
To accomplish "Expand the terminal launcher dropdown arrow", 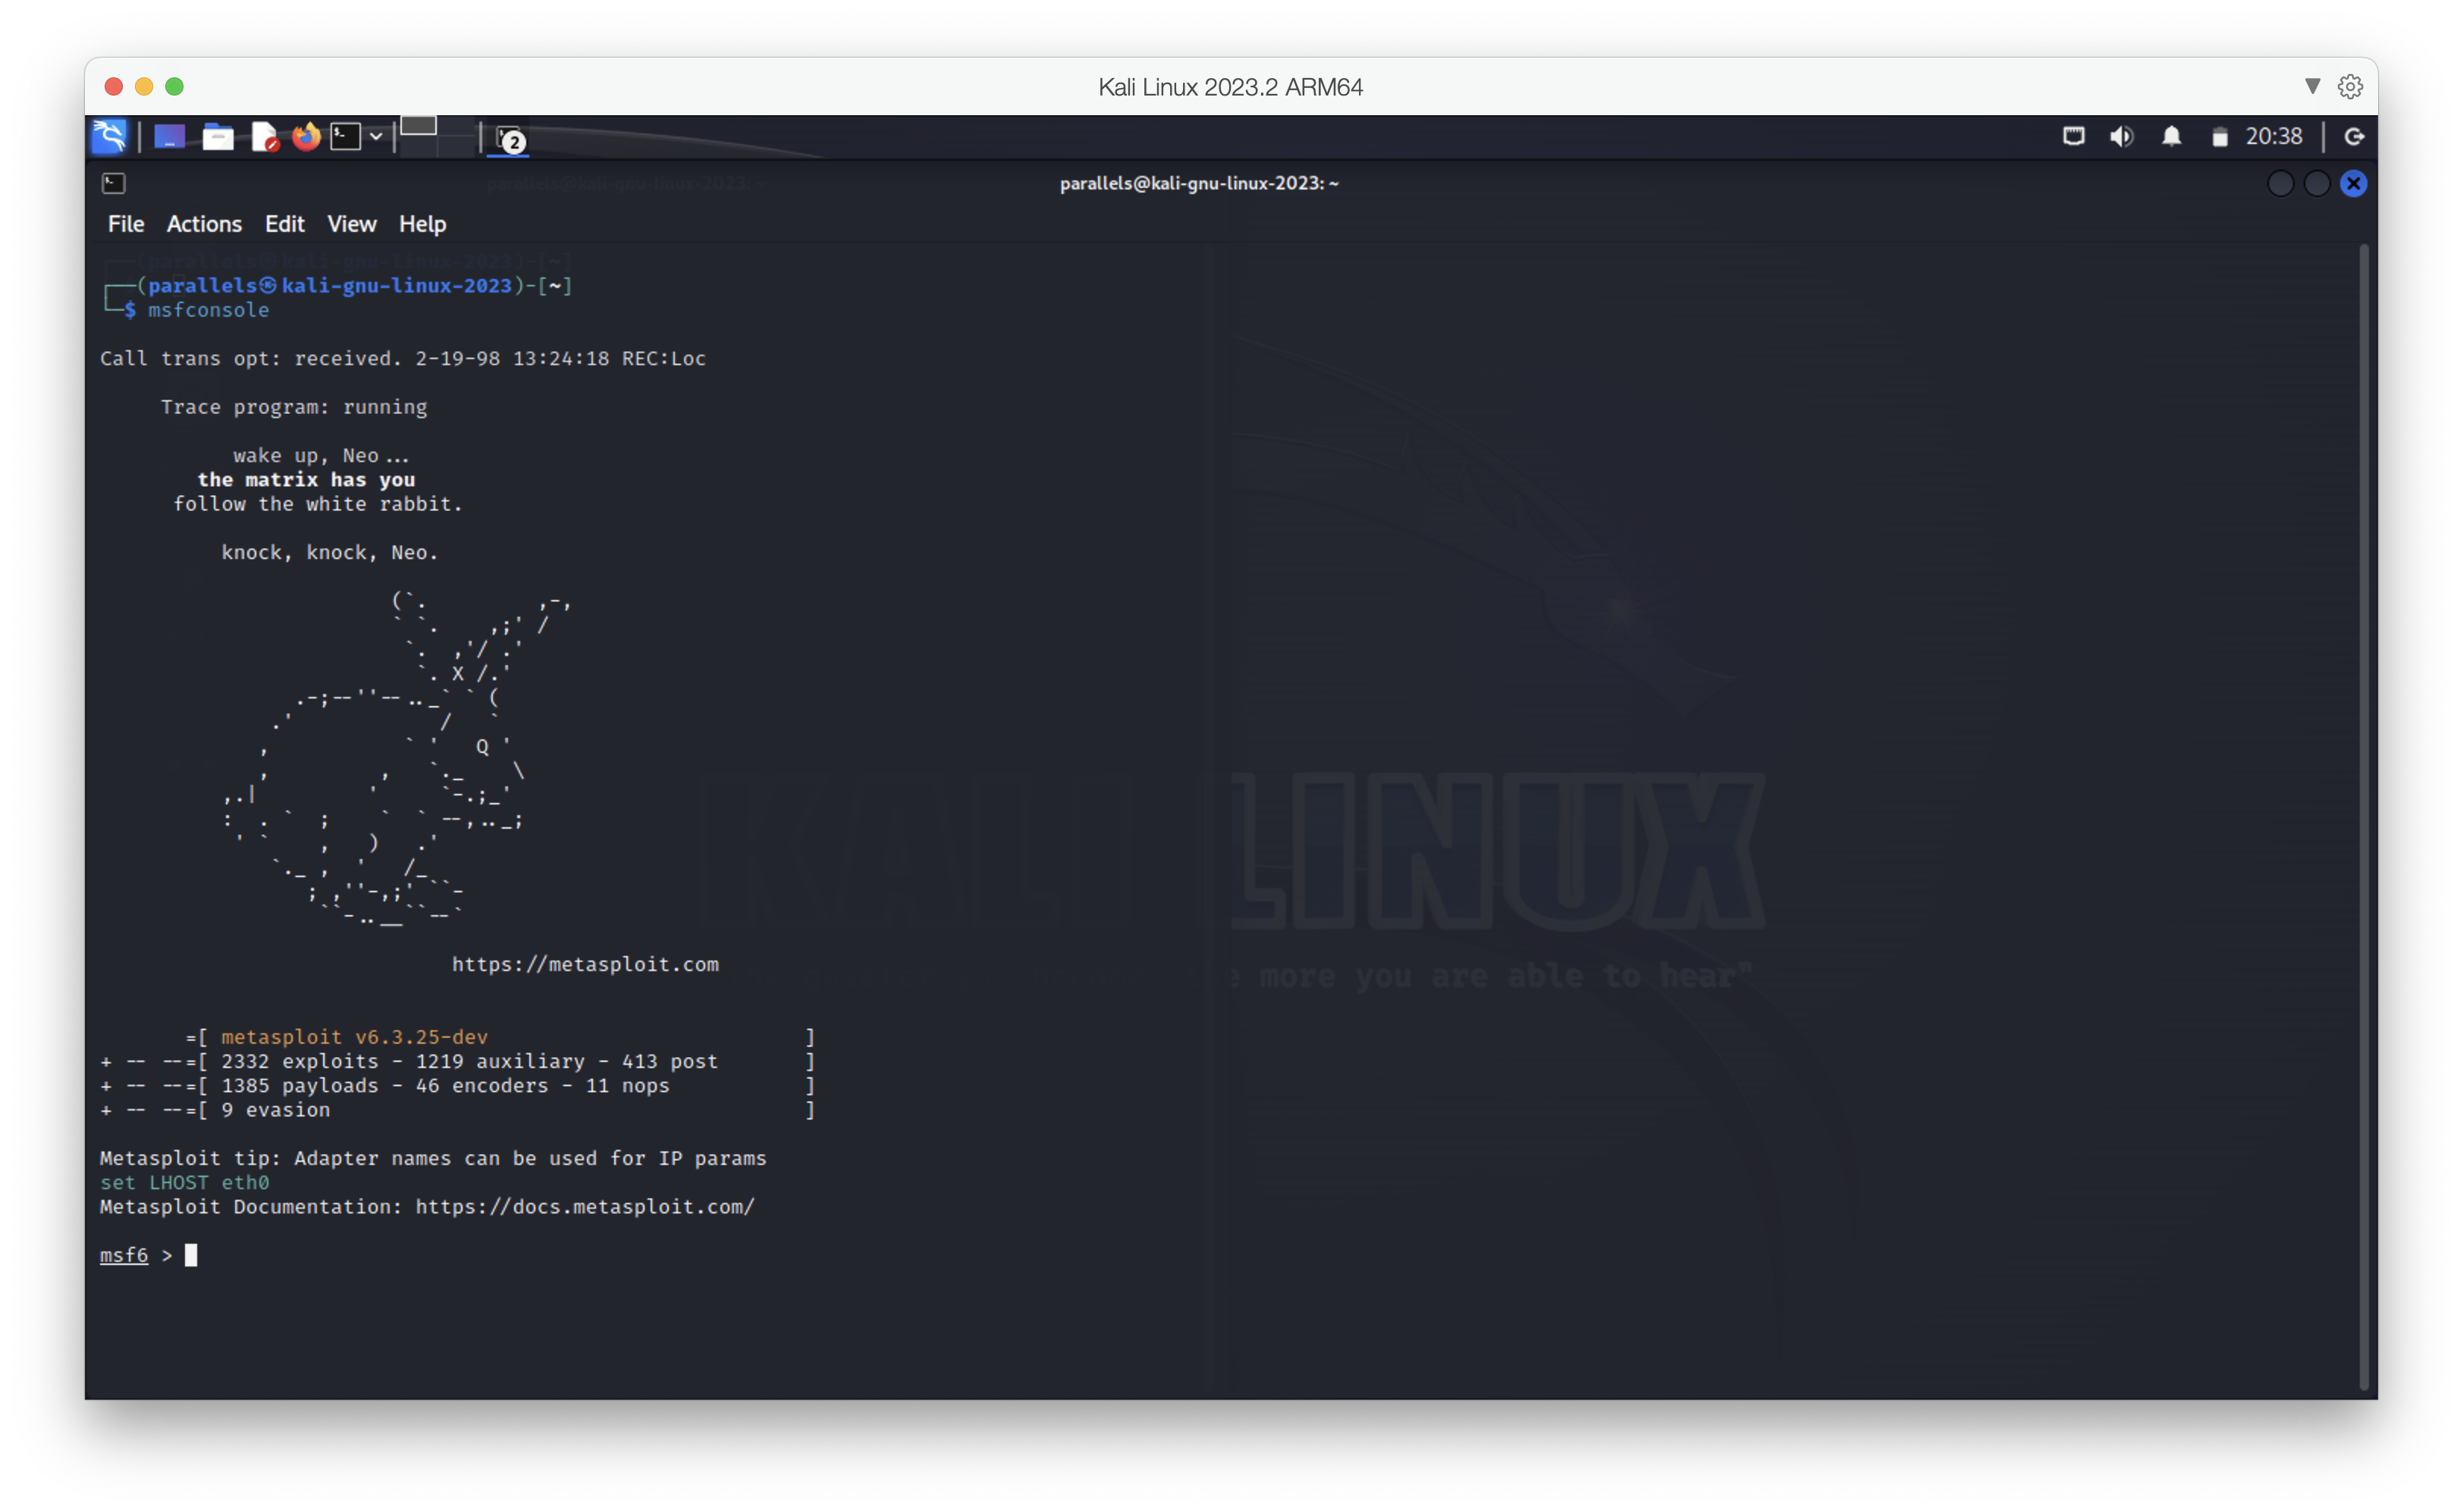I will point(376,137).
